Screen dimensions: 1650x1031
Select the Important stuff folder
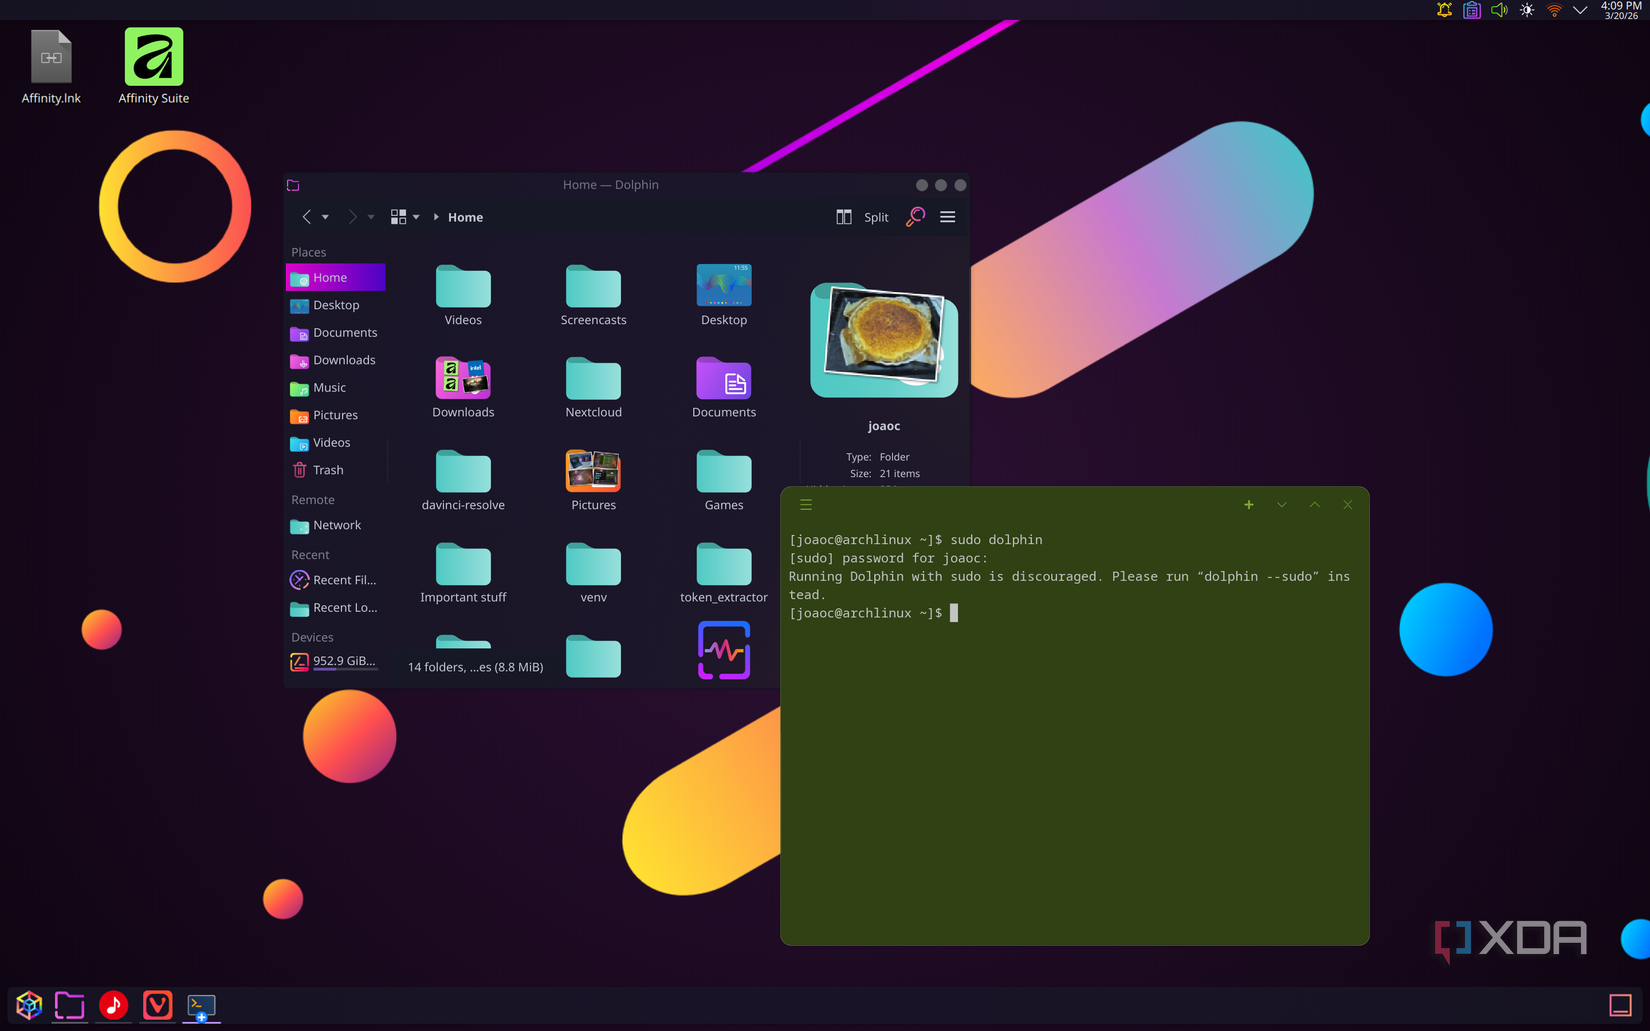pyautogui.click(x=463, y=572)
